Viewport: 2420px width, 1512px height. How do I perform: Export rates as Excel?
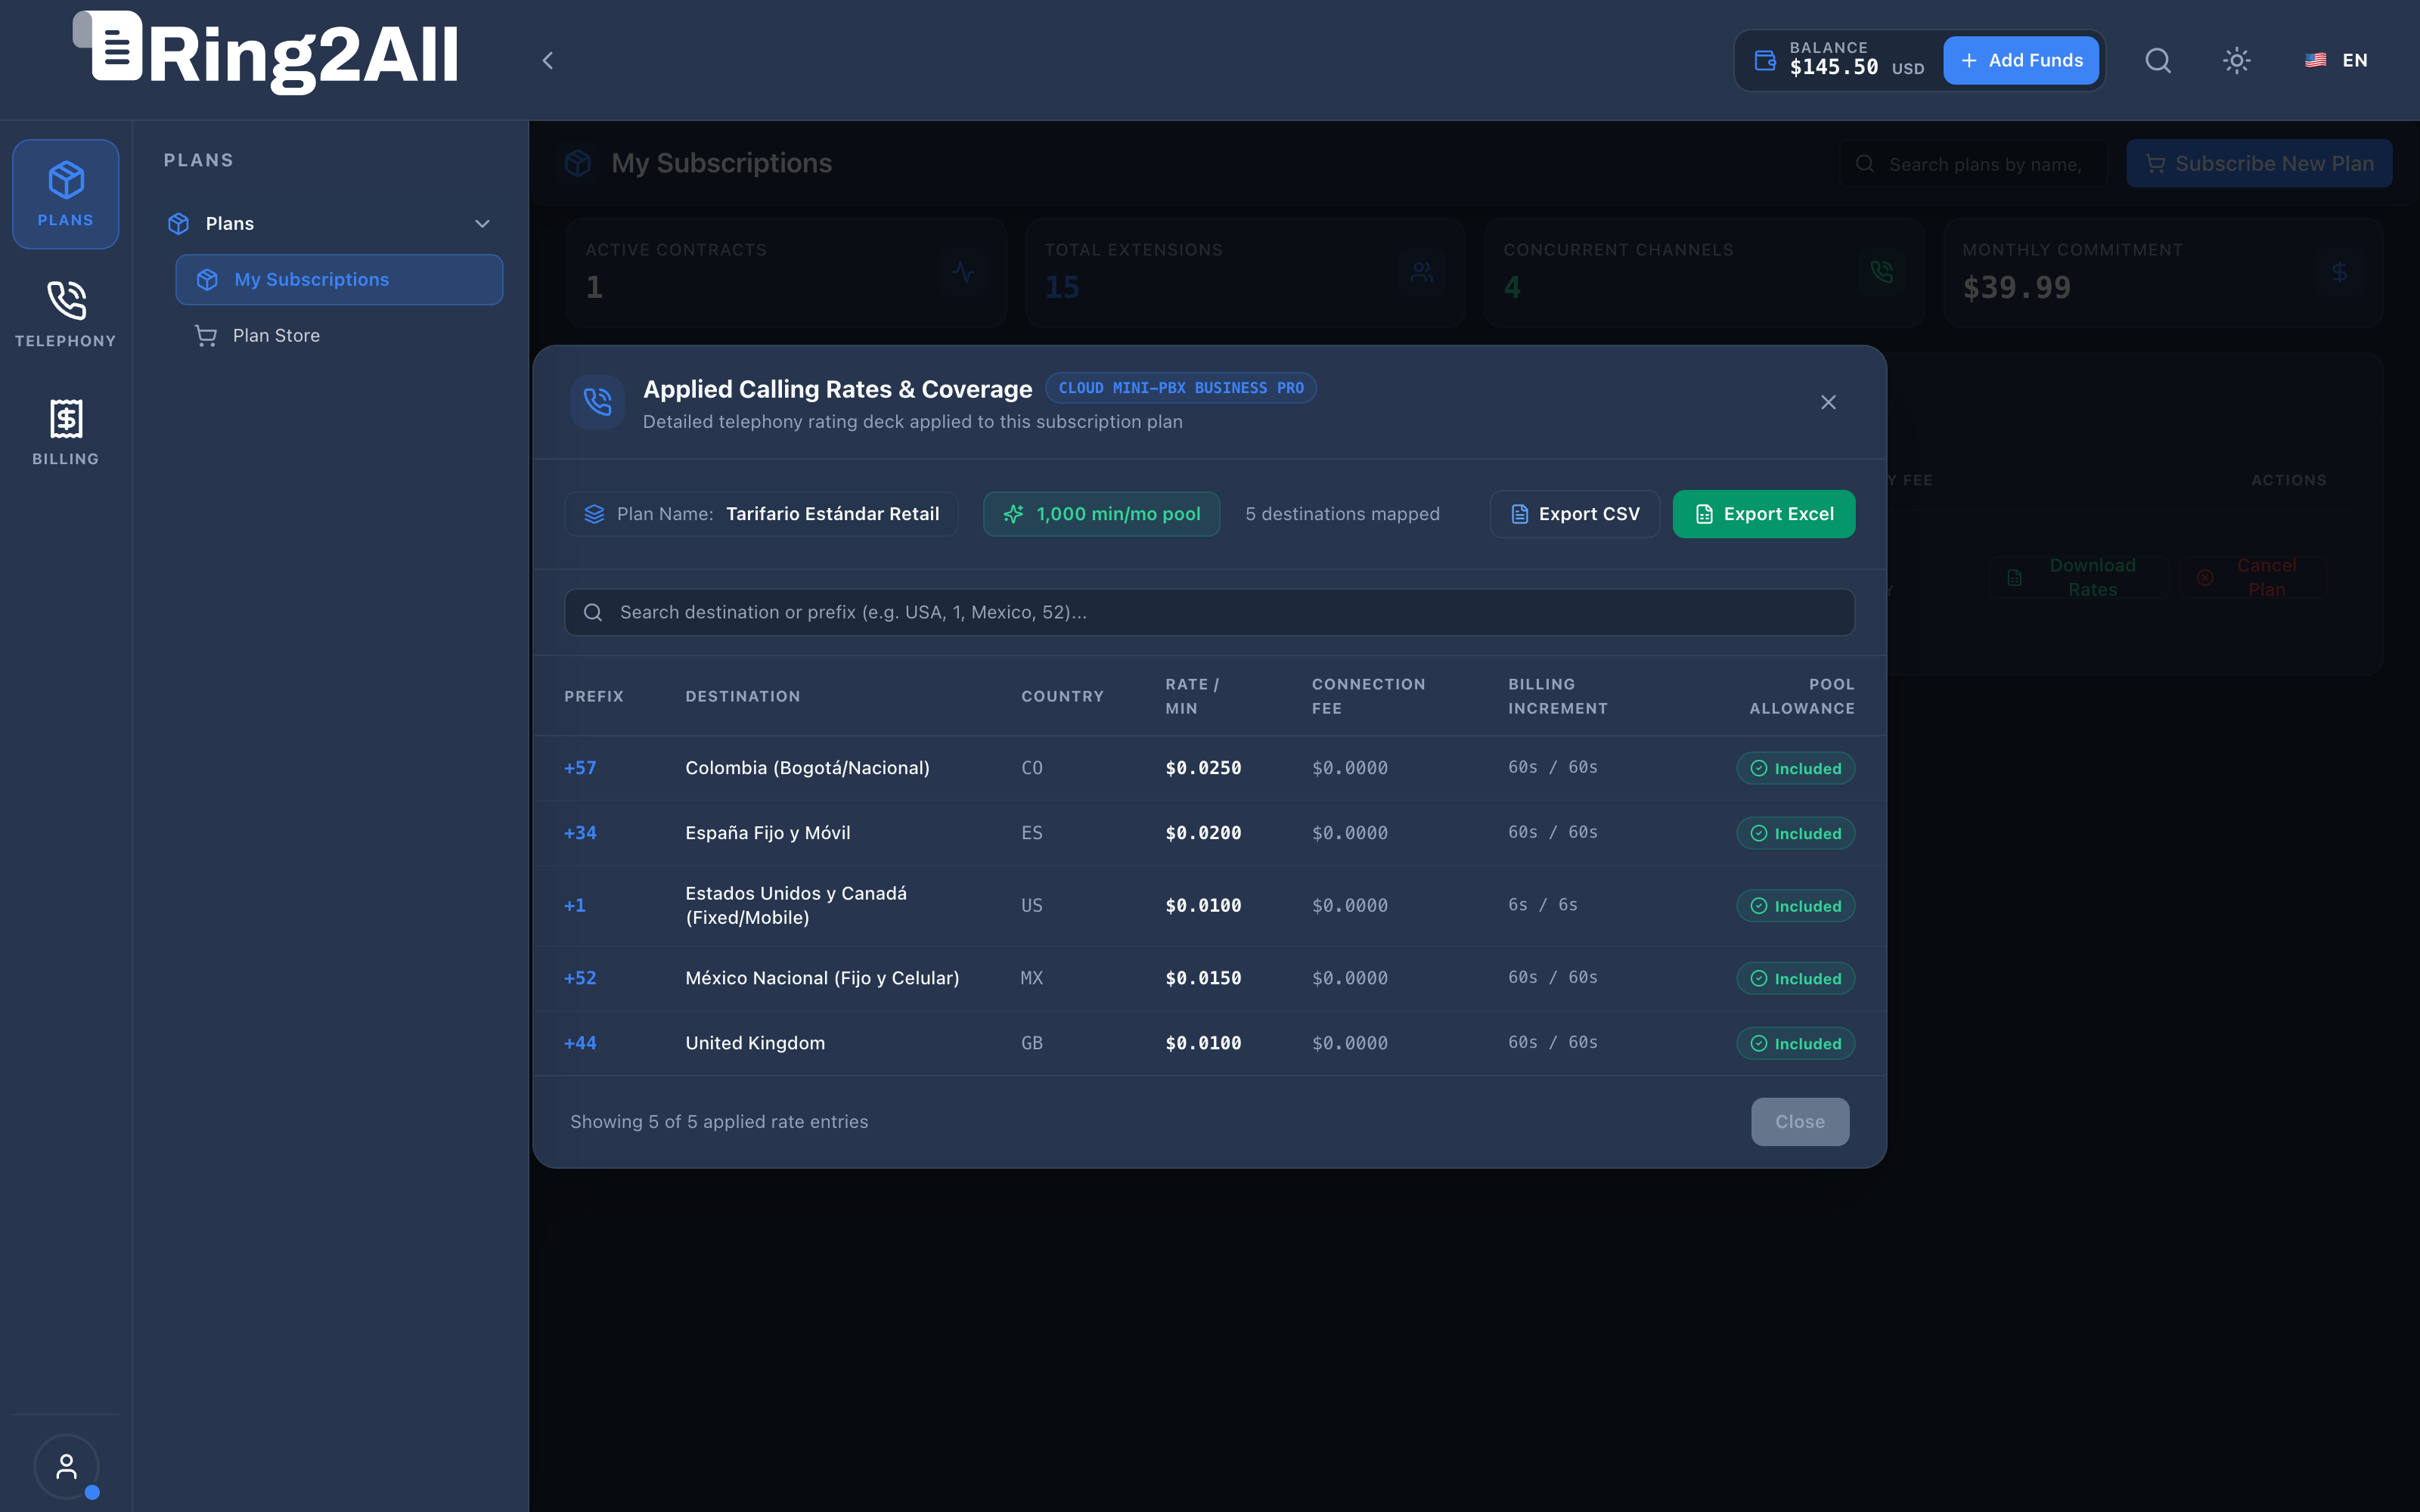click(1764, 514)
